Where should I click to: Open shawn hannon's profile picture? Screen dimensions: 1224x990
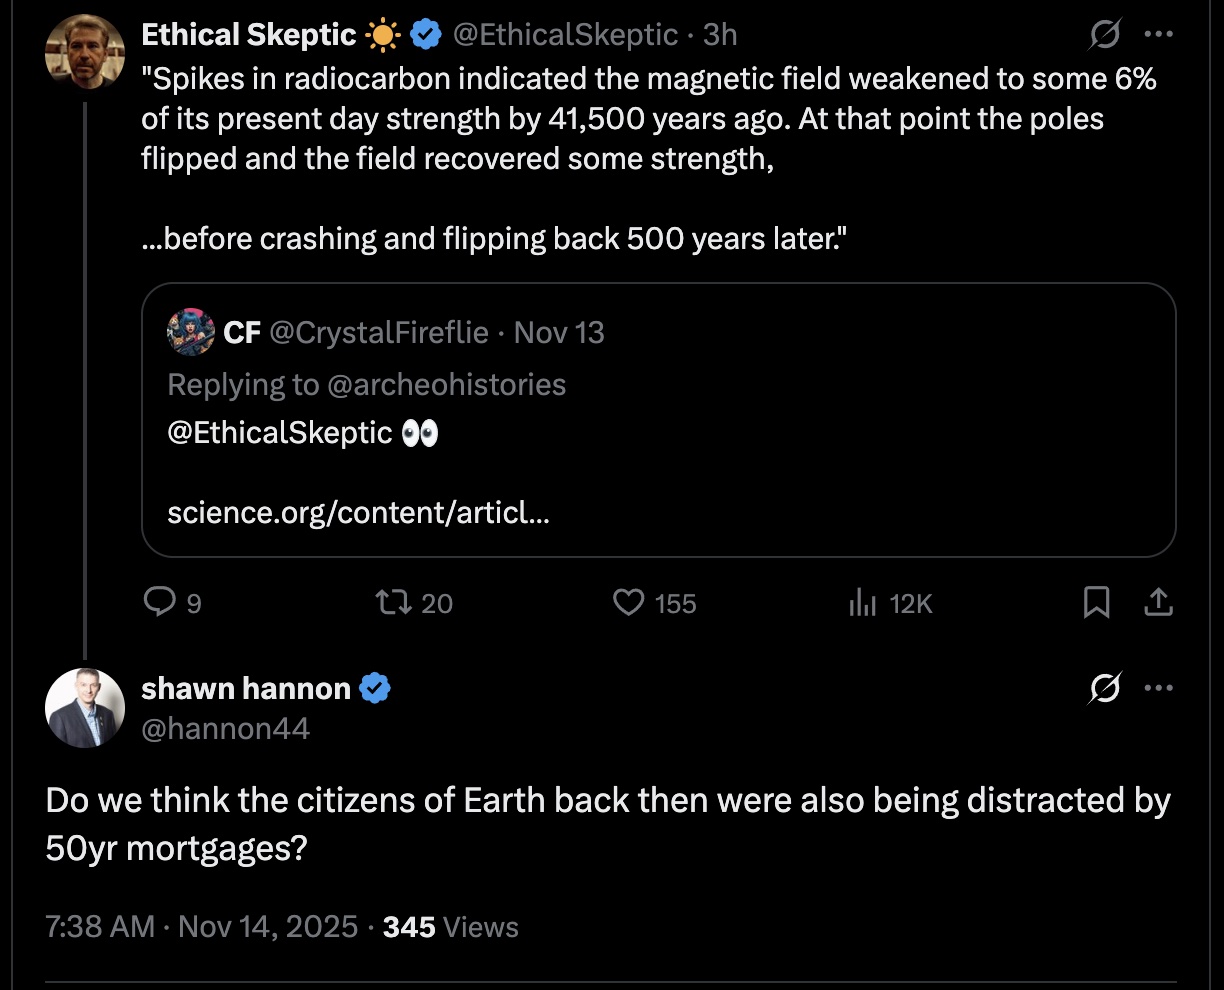point(85,707)
